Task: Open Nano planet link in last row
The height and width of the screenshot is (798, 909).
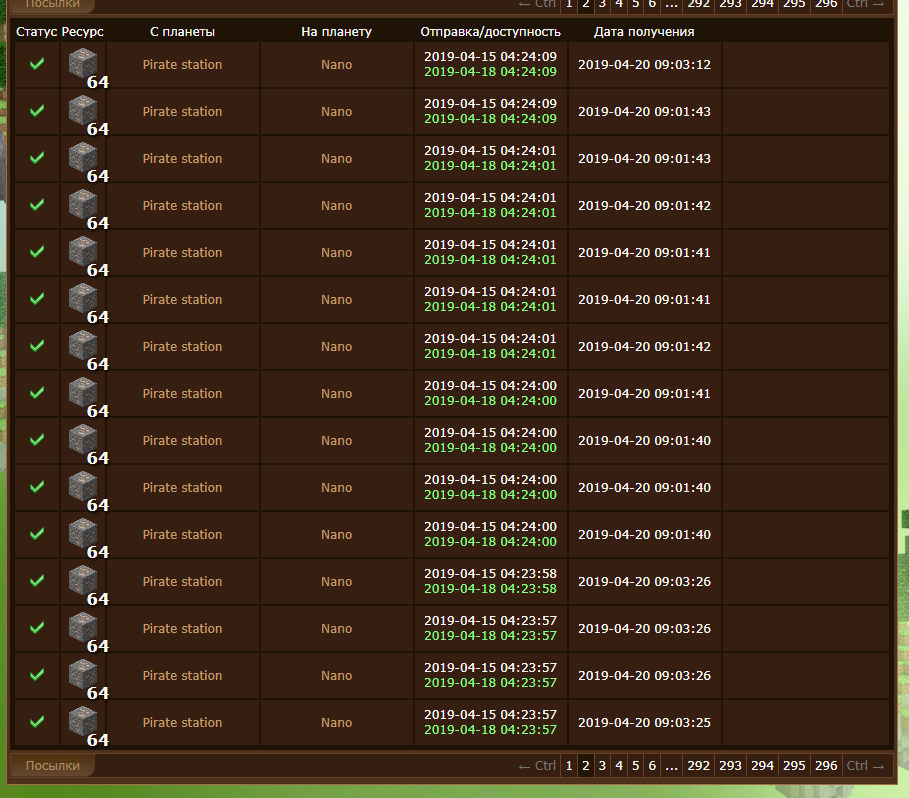Action: [x=336, y=722]
